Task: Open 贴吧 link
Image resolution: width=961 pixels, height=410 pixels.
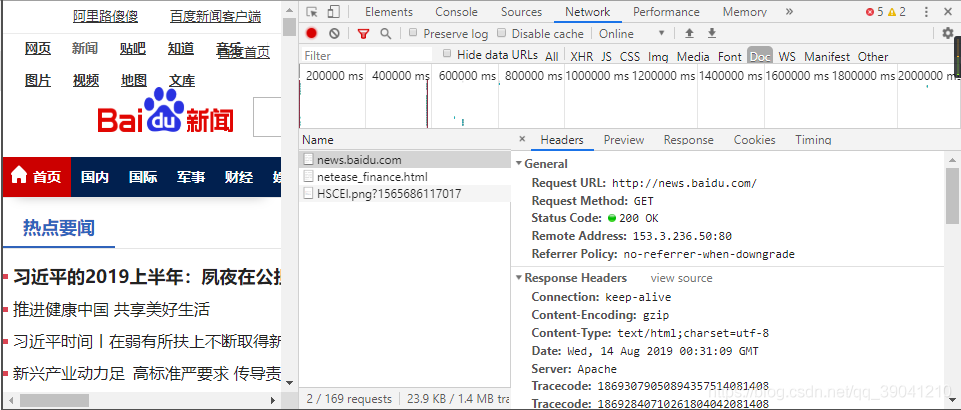Action: (133, 48)
